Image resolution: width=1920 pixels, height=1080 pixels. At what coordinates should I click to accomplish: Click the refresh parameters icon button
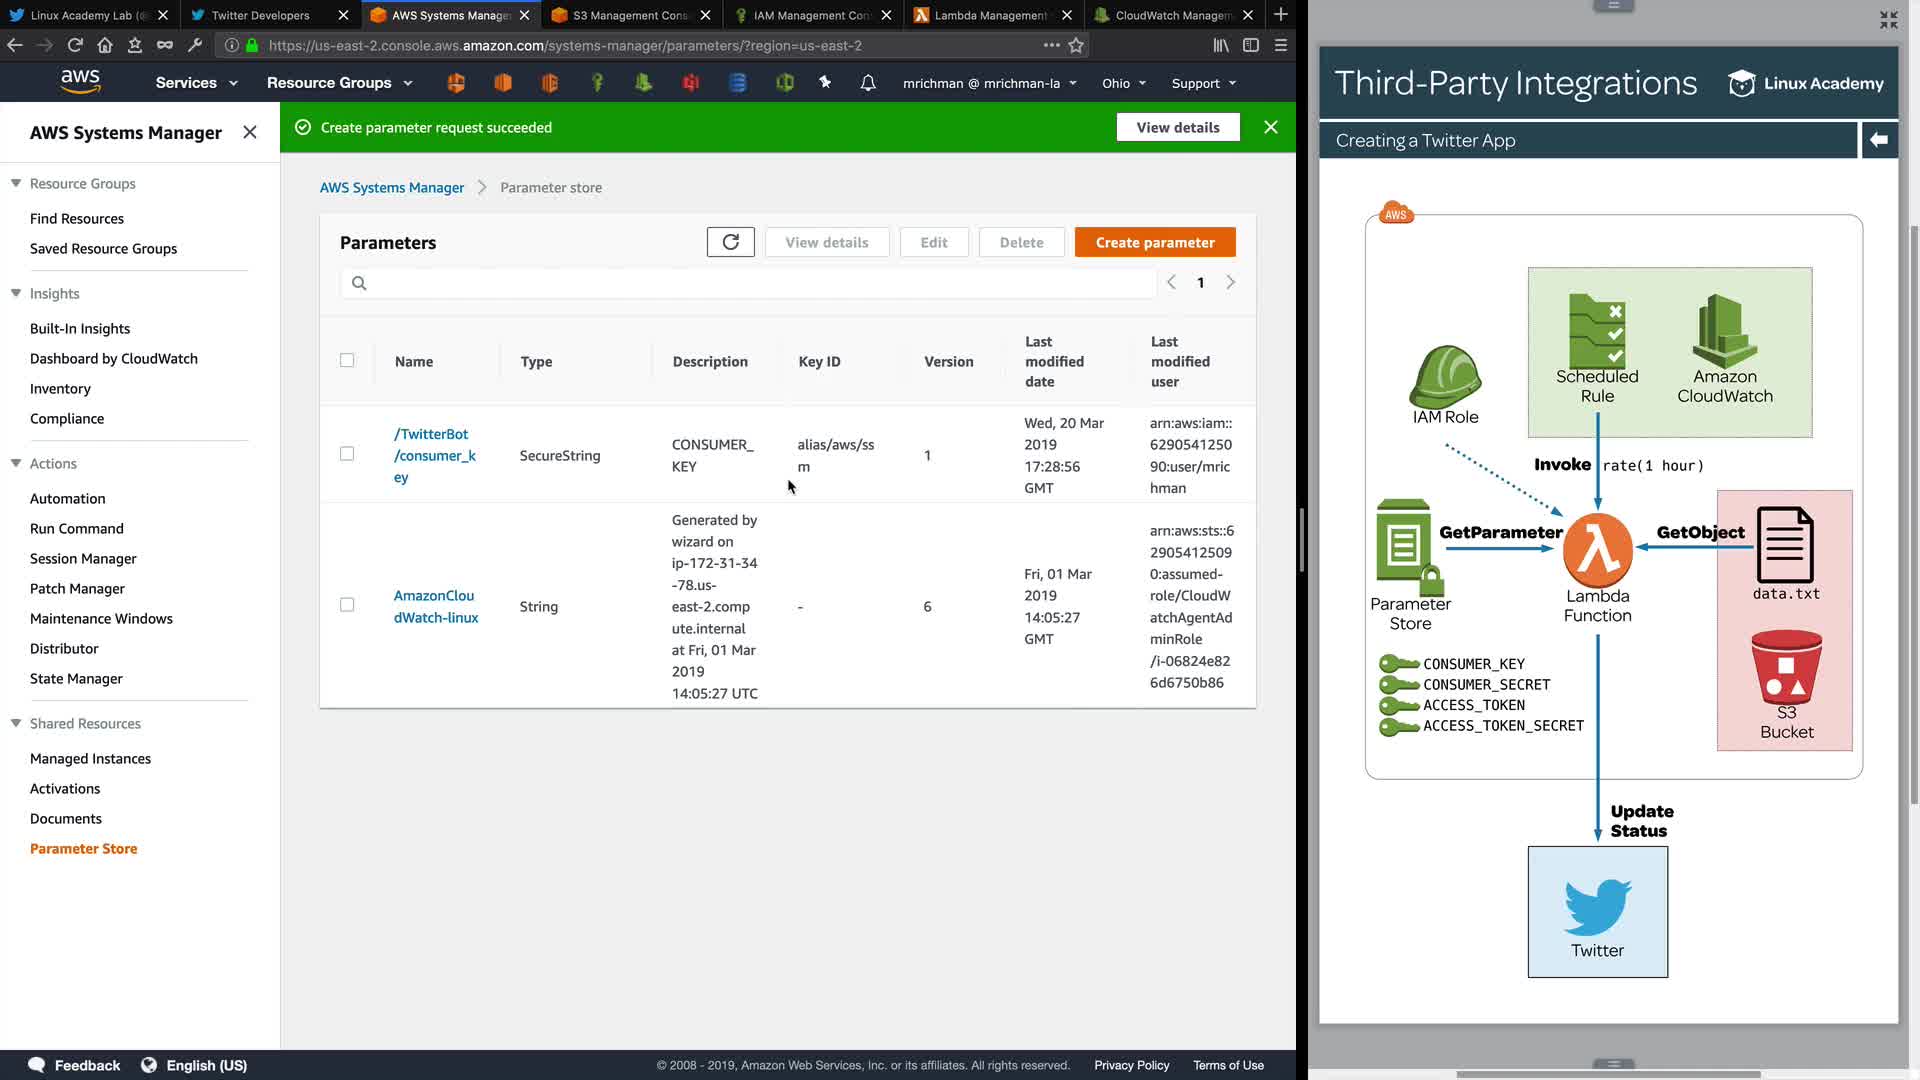coord(730,242)
